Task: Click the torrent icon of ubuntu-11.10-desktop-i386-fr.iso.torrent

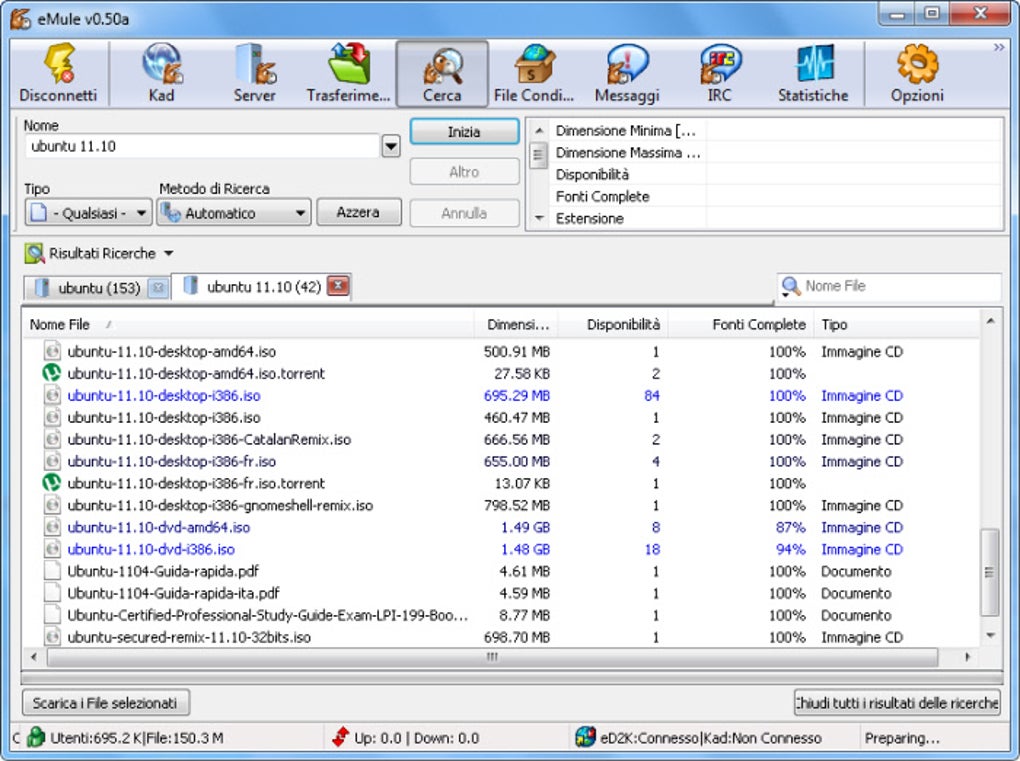Action: [x=51, y=483]
